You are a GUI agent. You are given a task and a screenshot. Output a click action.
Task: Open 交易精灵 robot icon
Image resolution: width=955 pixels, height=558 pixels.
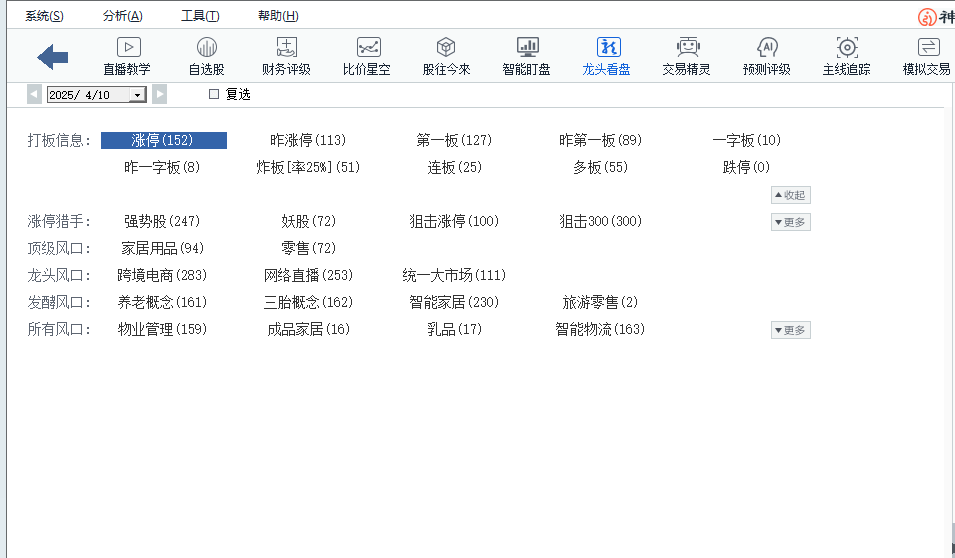687,48
